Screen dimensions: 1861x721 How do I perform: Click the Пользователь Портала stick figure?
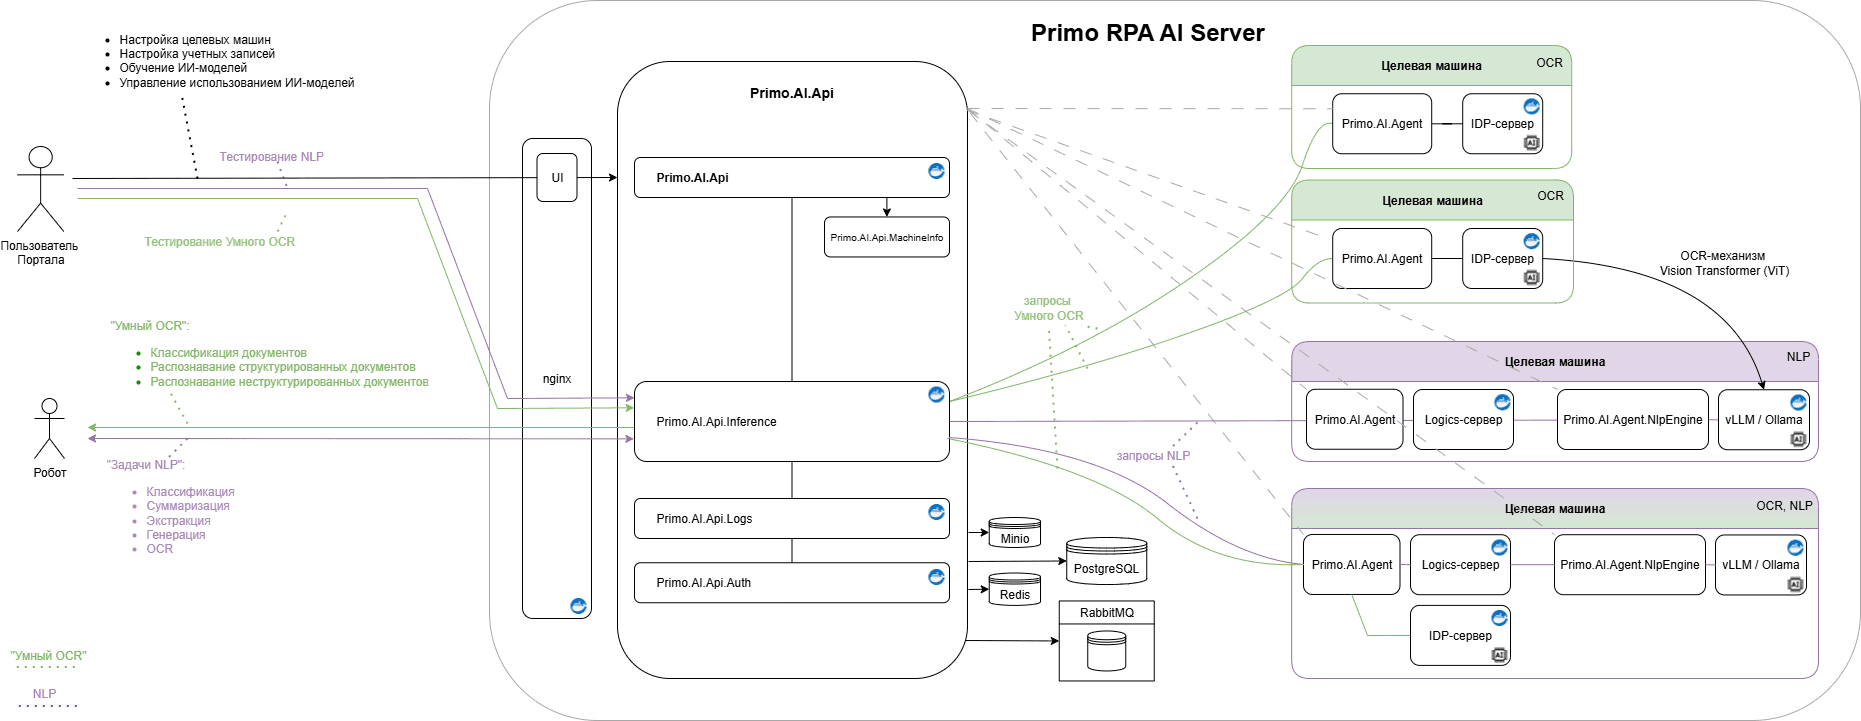(x=40, y=189)
